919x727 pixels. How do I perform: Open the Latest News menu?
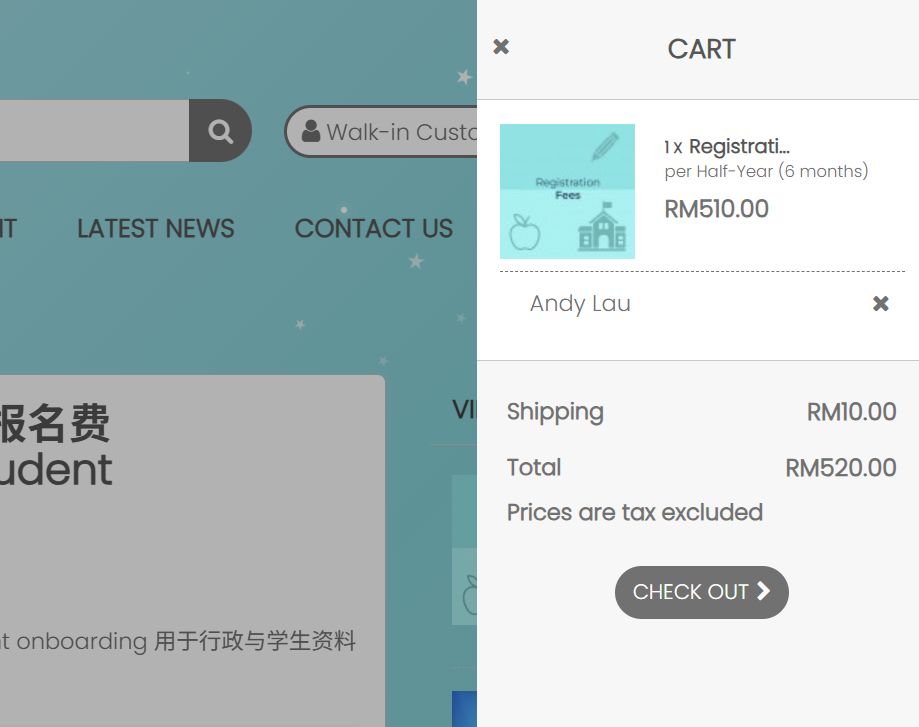click(155, 229)
